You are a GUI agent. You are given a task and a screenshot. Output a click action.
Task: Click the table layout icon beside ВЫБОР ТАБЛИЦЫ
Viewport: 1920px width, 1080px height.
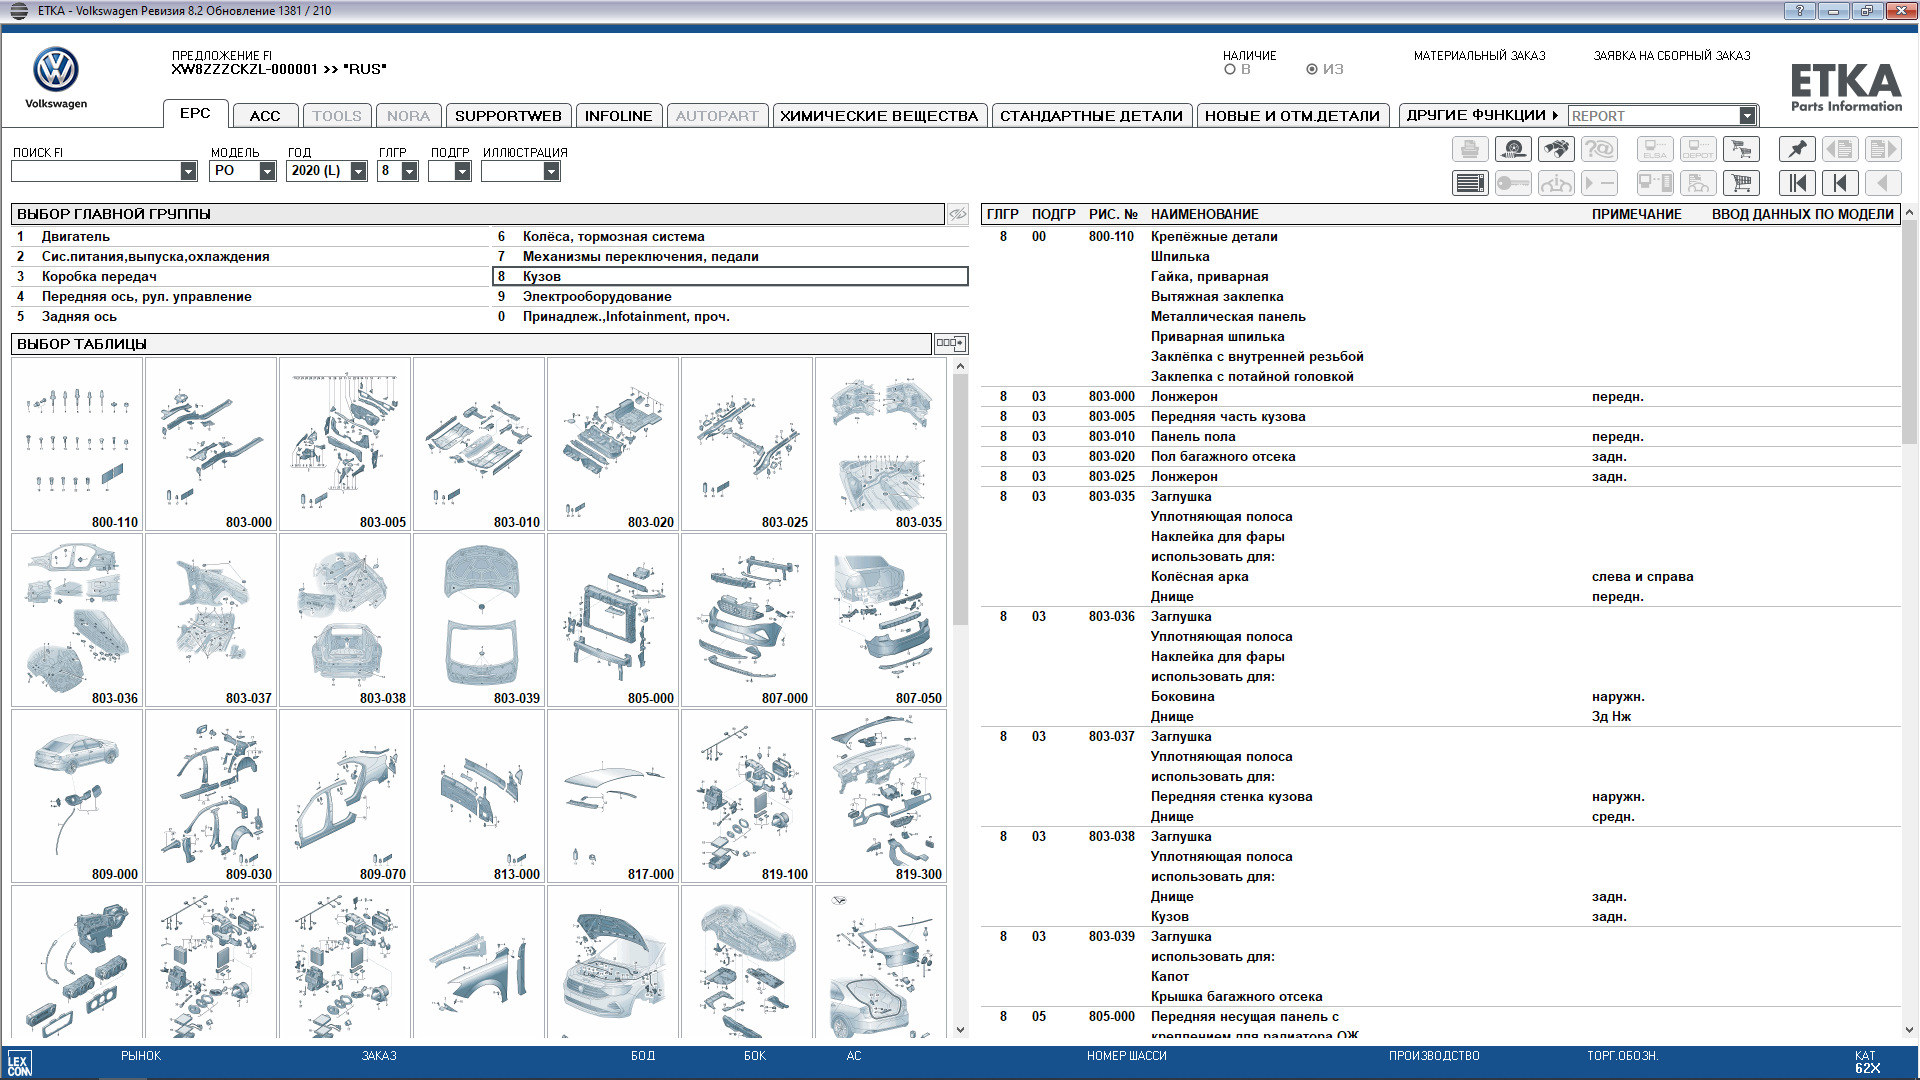click(950, 343)
